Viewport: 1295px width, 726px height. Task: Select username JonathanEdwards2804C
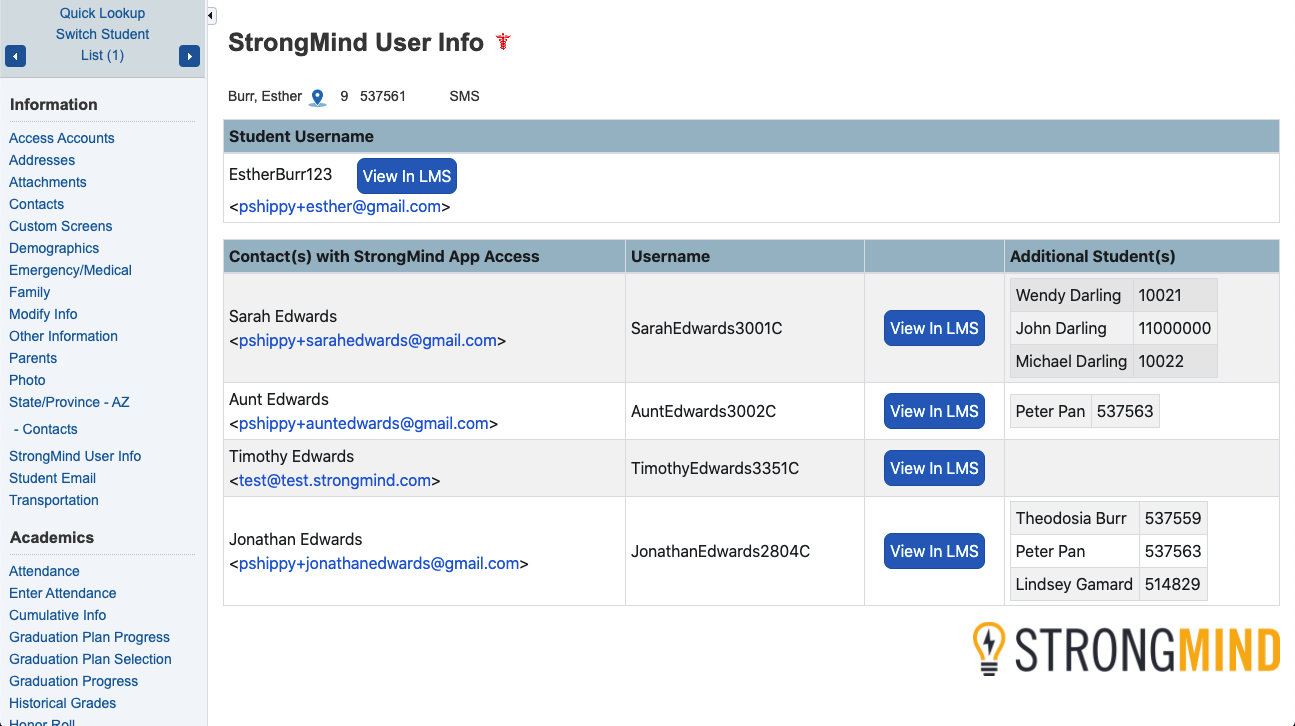coord(720,551)
